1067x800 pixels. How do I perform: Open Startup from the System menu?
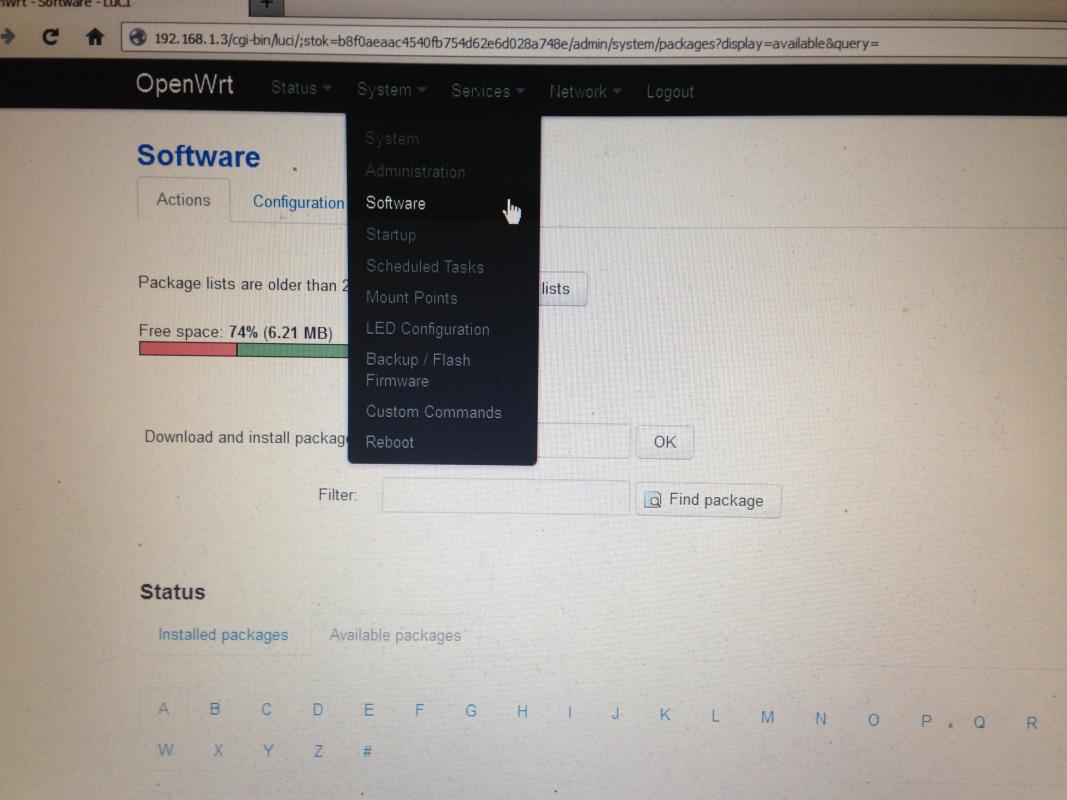[x=391, y=235]
